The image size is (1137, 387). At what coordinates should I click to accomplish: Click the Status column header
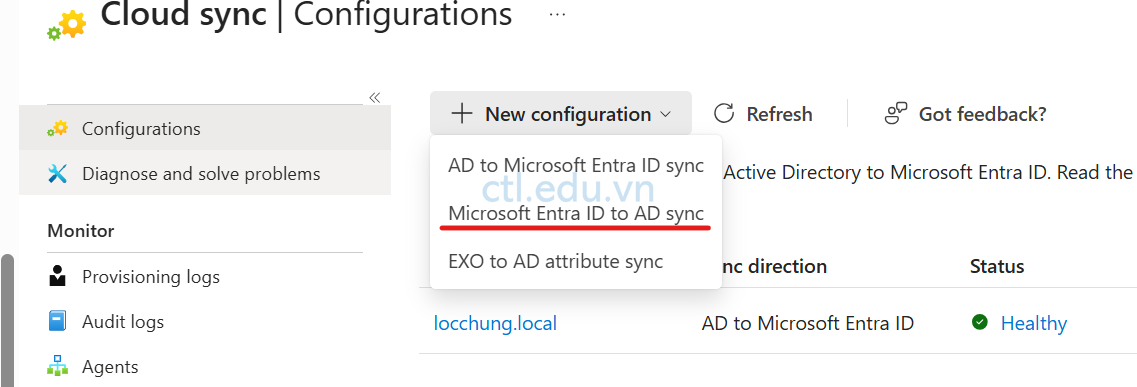(996, 267)
